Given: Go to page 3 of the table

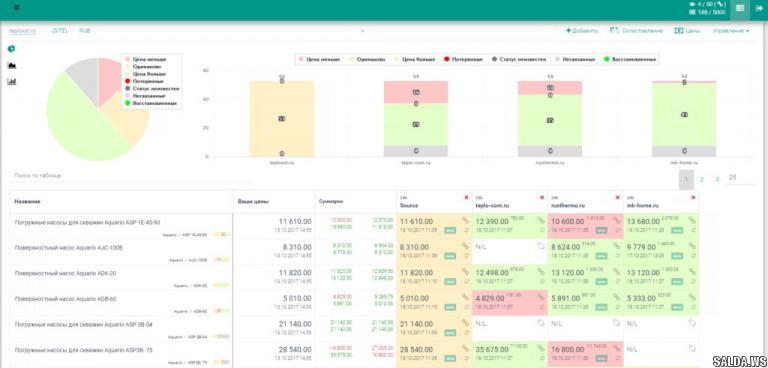Looking at the screenshot, I should pyautogui.click(x=717, y=180).
